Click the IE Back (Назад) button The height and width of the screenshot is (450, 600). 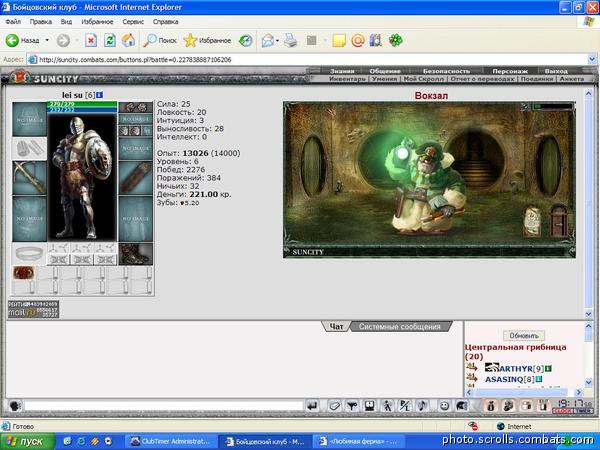pyautogui.click(x=22, y=40)
